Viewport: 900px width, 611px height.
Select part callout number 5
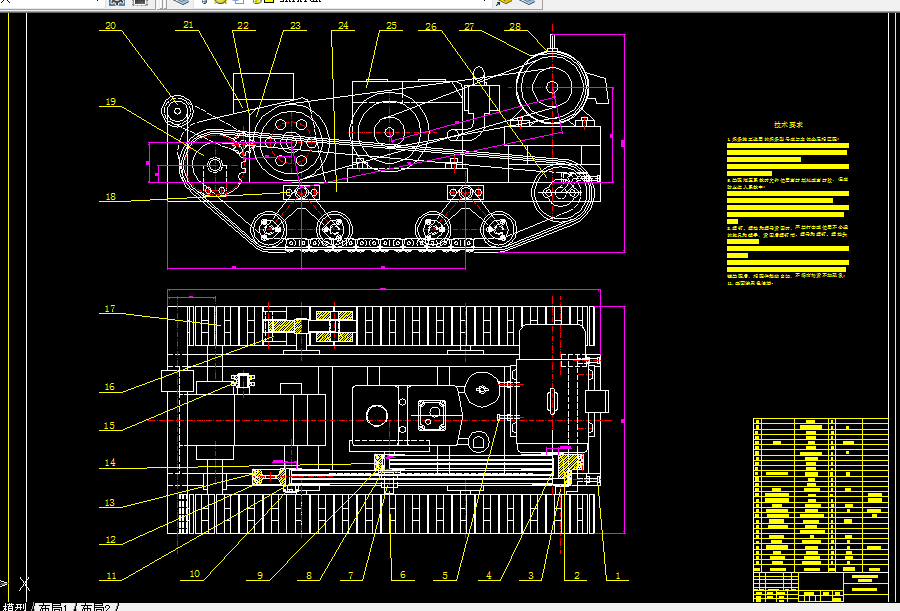click(445, 575)
